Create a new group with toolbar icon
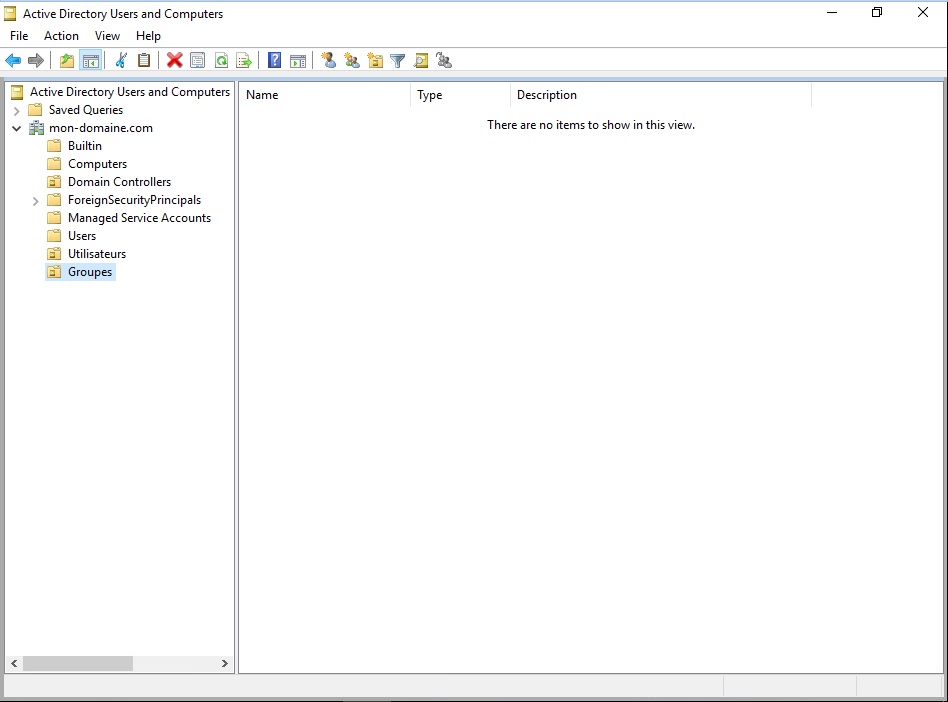Image resolution: width=948 pixels, height=702 pixels. point(352,60)
